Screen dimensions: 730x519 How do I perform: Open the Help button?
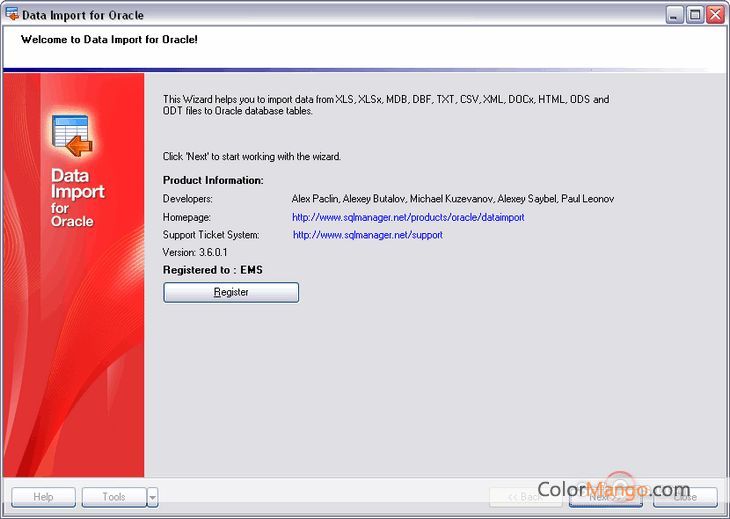pyautogui.click(x=43, y=497)
